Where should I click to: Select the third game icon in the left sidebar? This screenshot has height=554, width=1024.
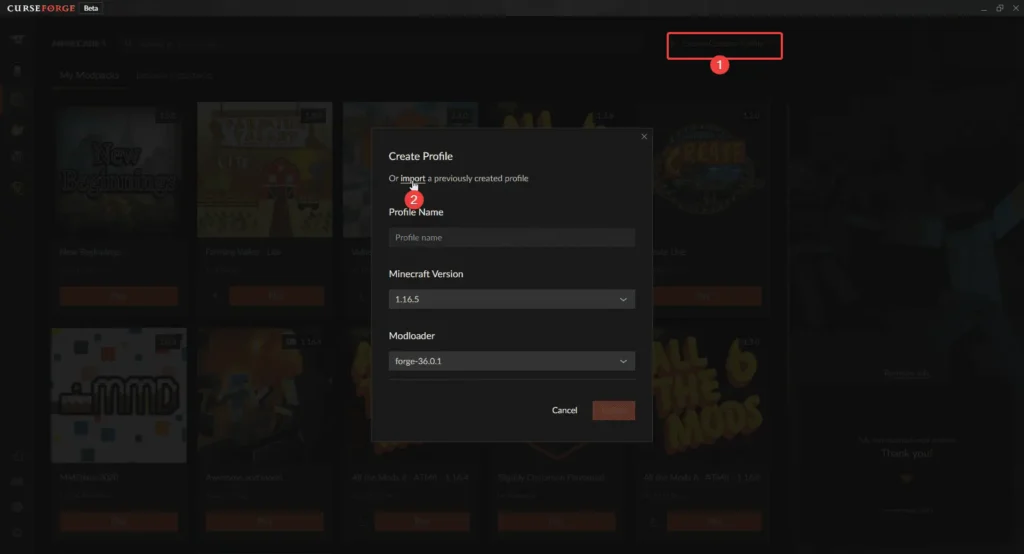[x=18, y=129]
